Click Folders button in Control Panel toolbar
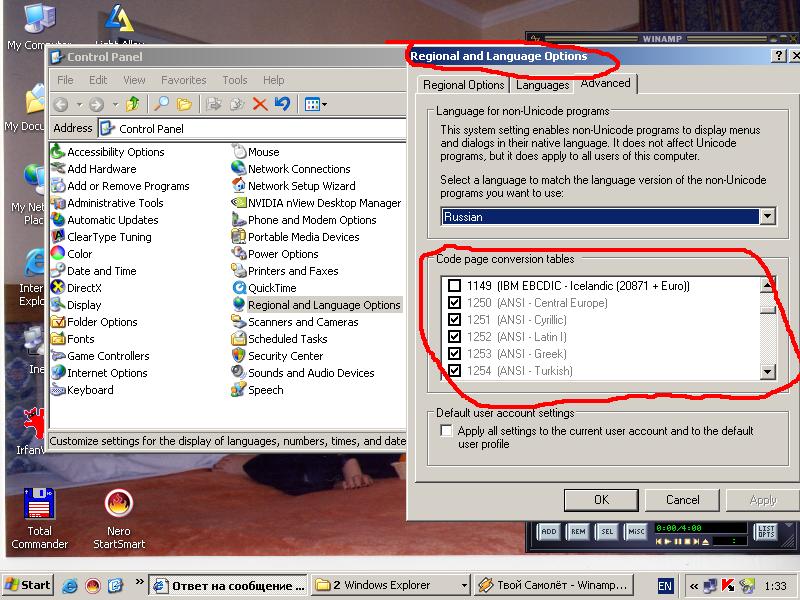800x600 pixels. click(x=184, y=104)
